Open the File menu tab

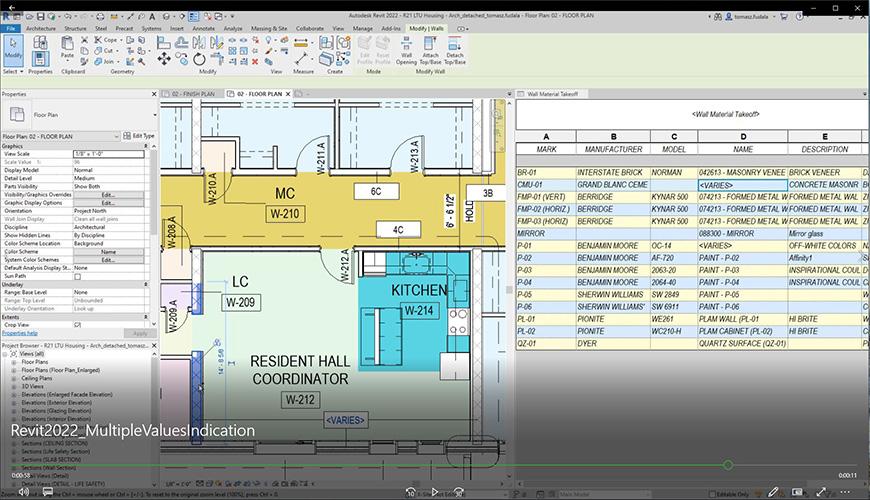[11, 28]
